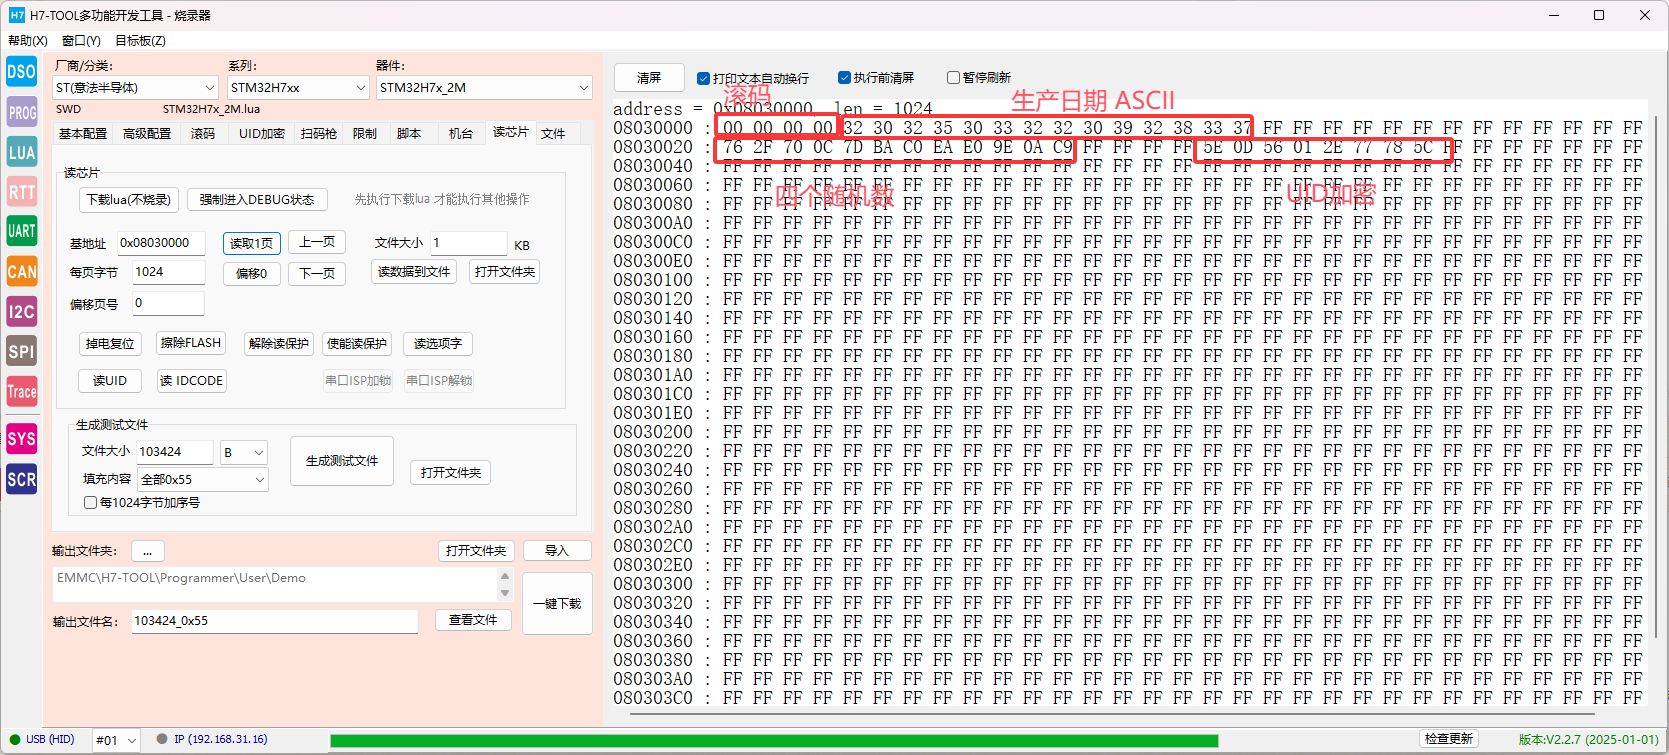Open the 填充内容 全部0x55 dropdown
Viewport: 1669px width, 755px height.
coord(203,479)
